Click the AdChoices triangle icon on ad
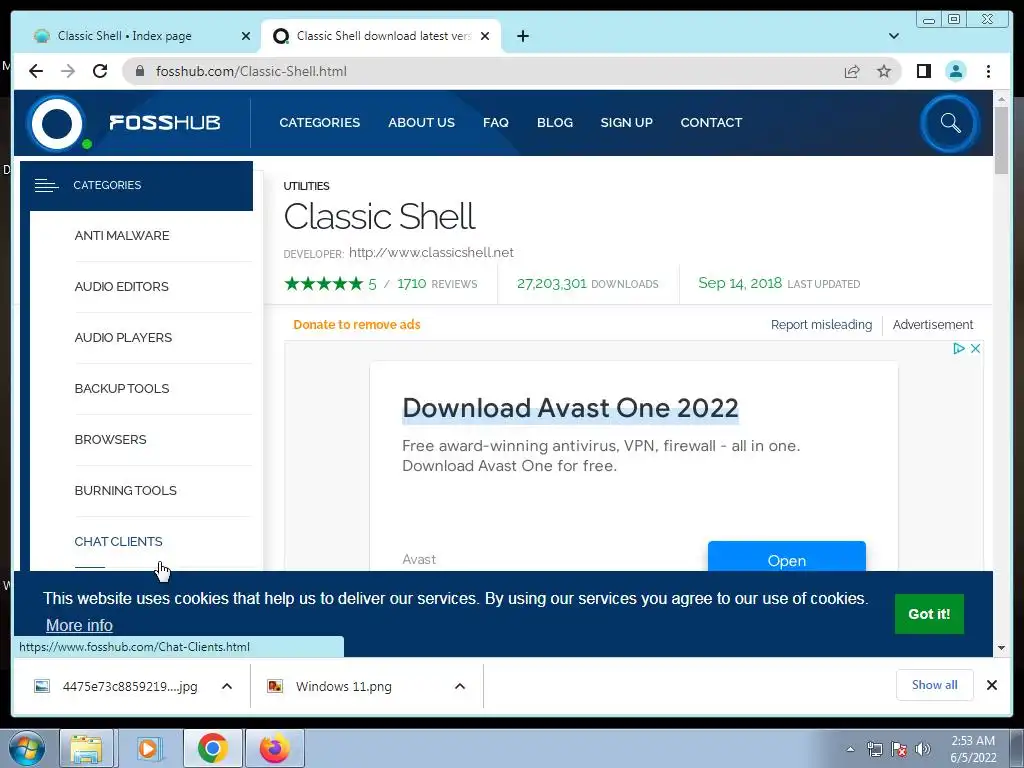1024x768 pixels. 959,349
